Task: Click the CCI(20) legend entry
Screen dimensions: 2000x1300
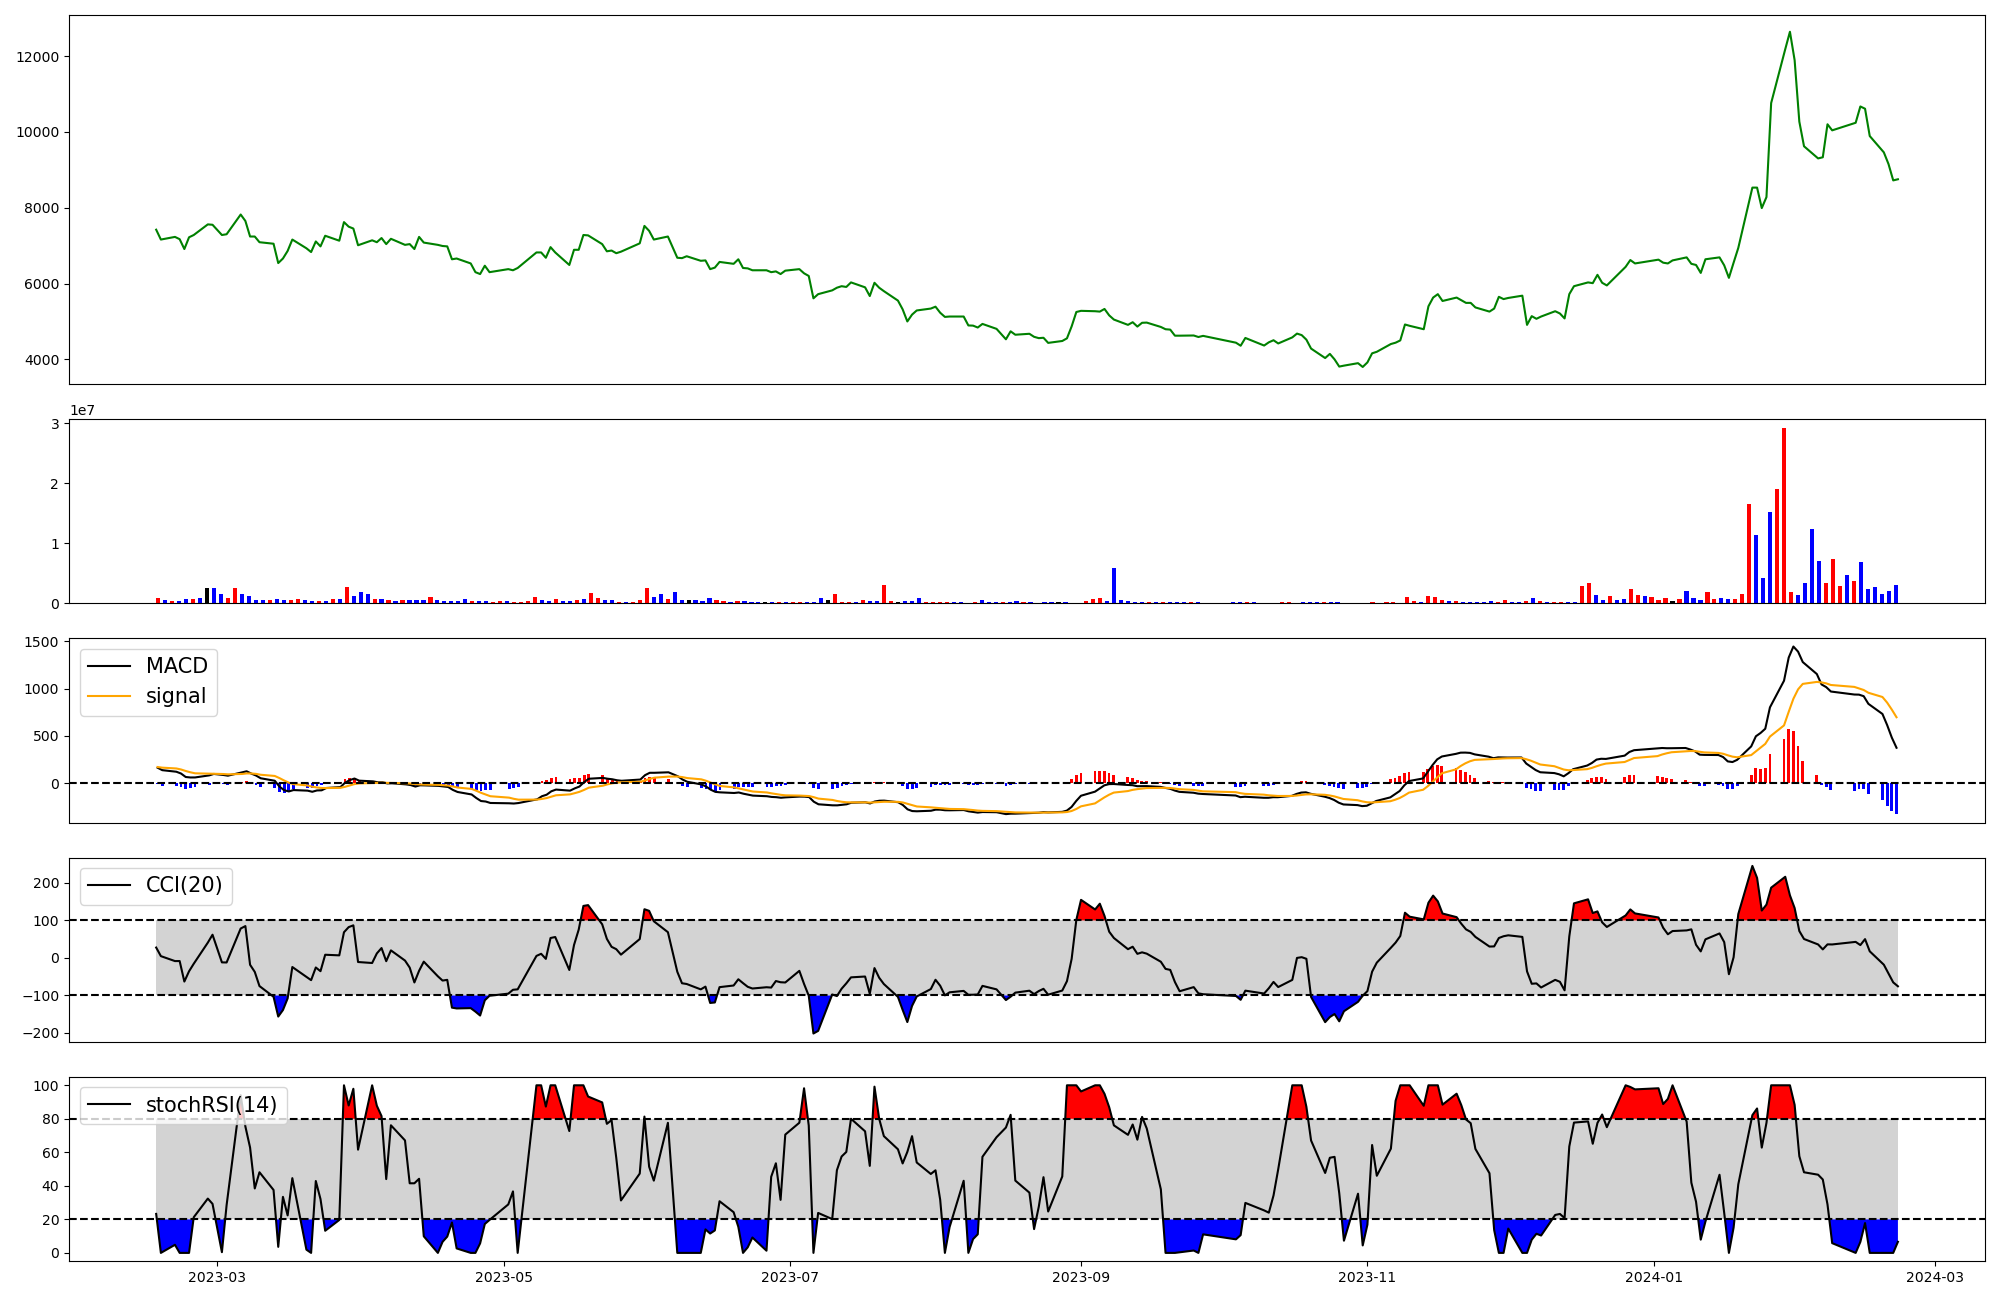Action: (183, 885)
